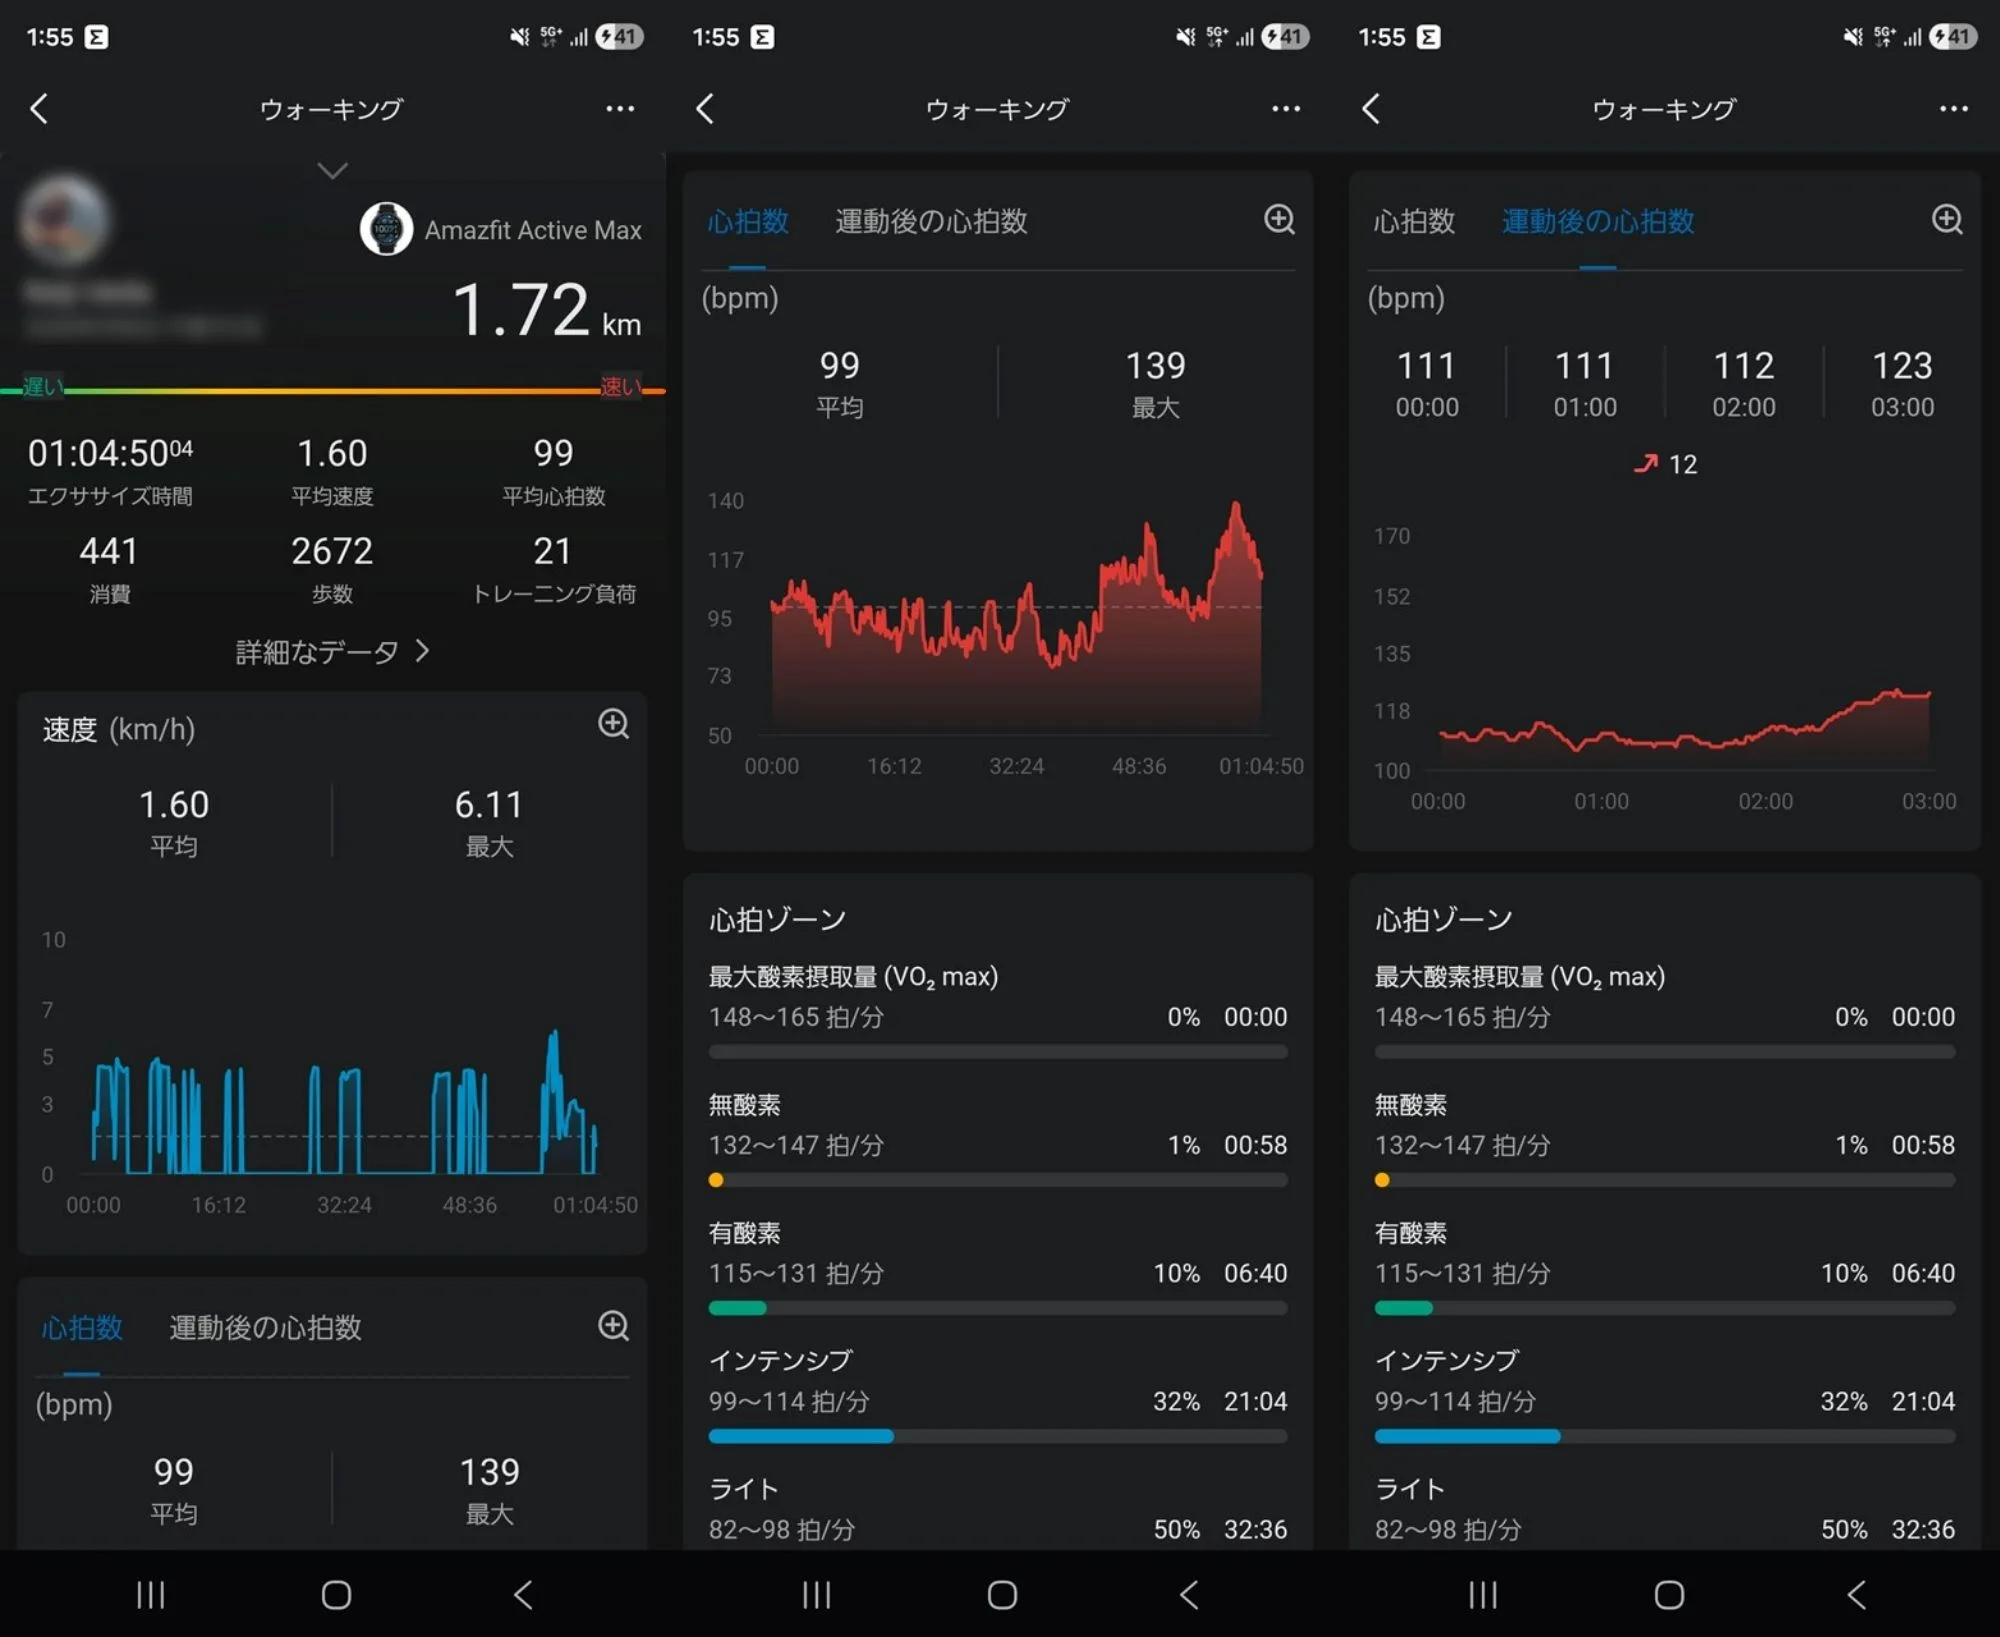Select 心拍数 tab on right screen
Viewport: 2000px width, 1637px height.
(x=1413, y=221)
